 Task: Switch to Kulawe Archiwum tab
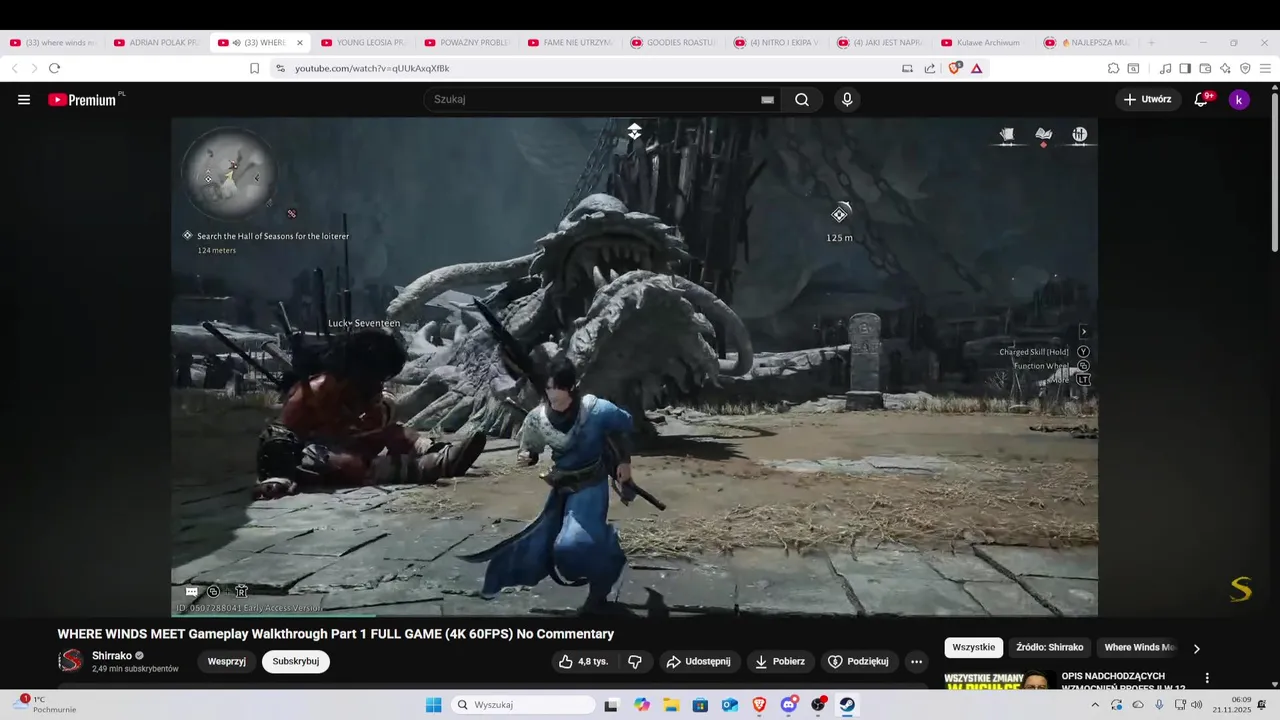[984, 43]
